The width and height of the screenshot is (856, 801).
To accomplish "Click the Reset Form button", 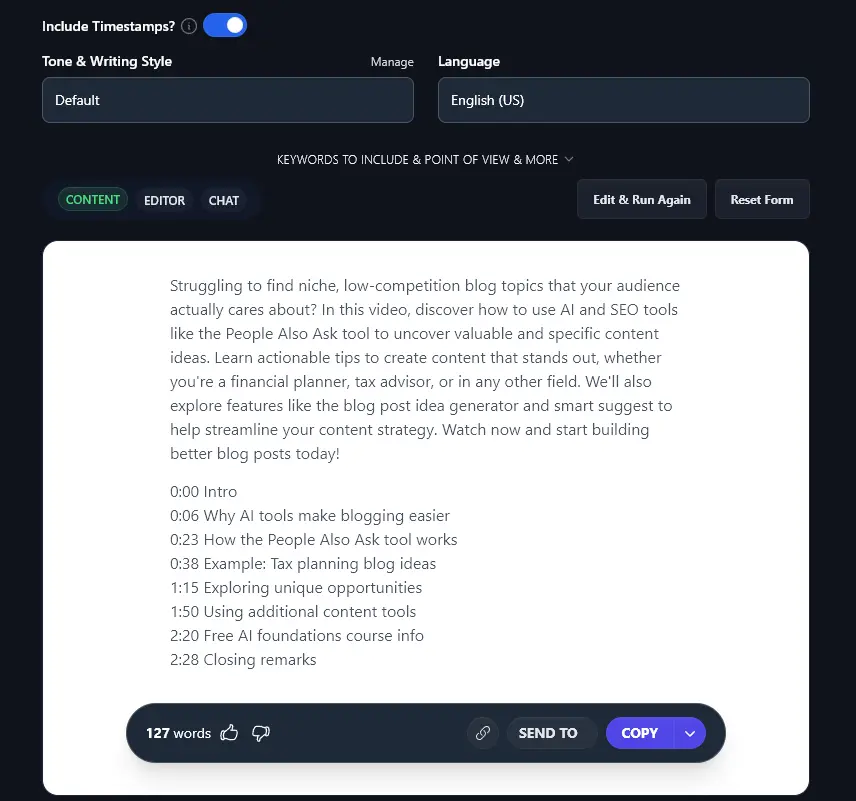I will tap(762, 199).
